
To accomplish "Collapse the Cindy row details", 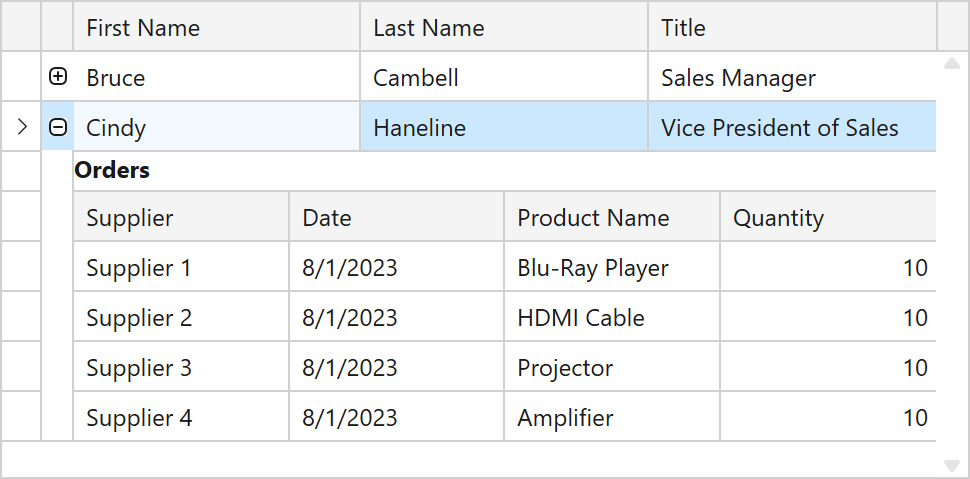I will [x=58, y=127].
